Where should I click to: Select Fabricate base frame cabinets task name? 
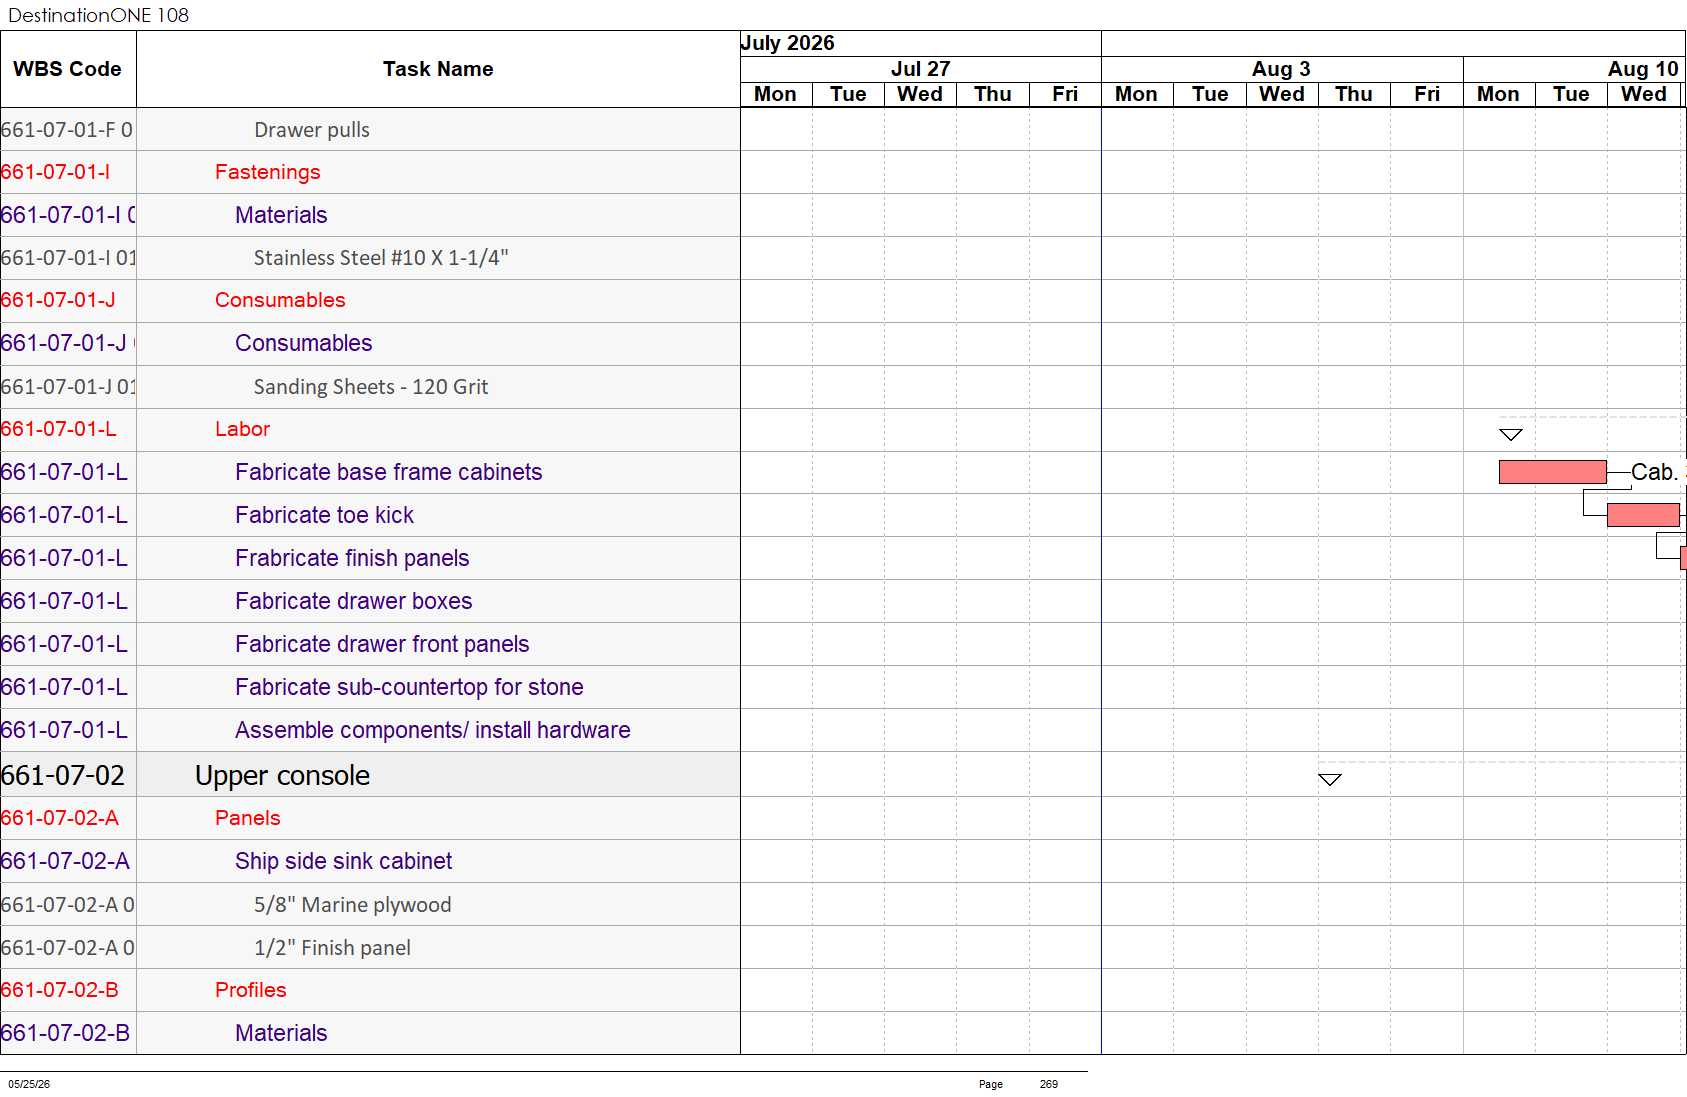[388, 472]
